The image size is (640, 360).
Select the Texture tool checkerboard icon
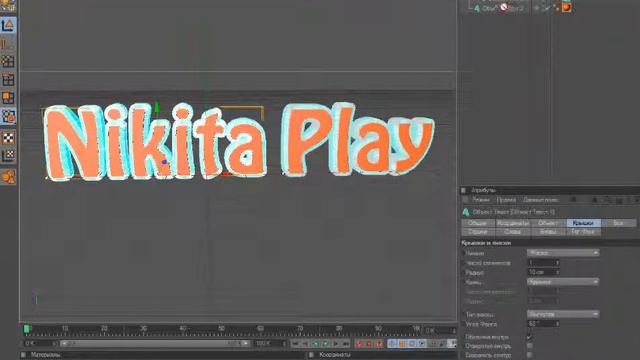click(8, 138)
